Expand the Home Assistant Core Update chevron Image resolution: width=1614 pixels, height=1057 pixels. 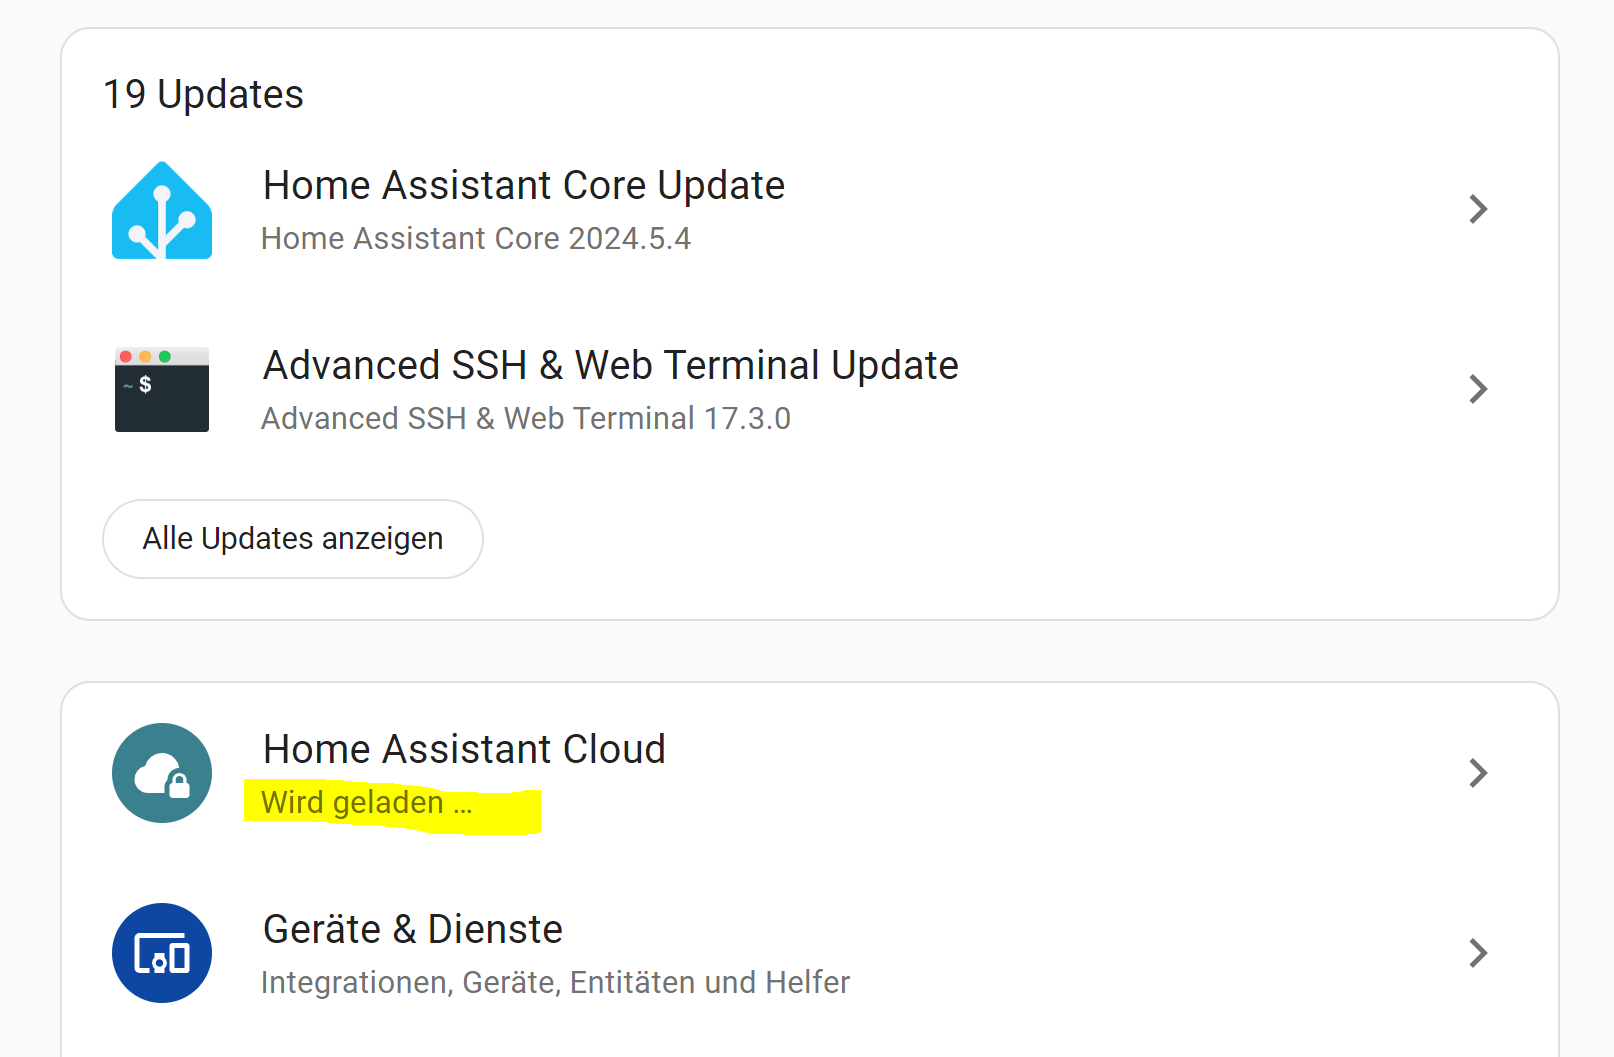[x=1478, y=209]
